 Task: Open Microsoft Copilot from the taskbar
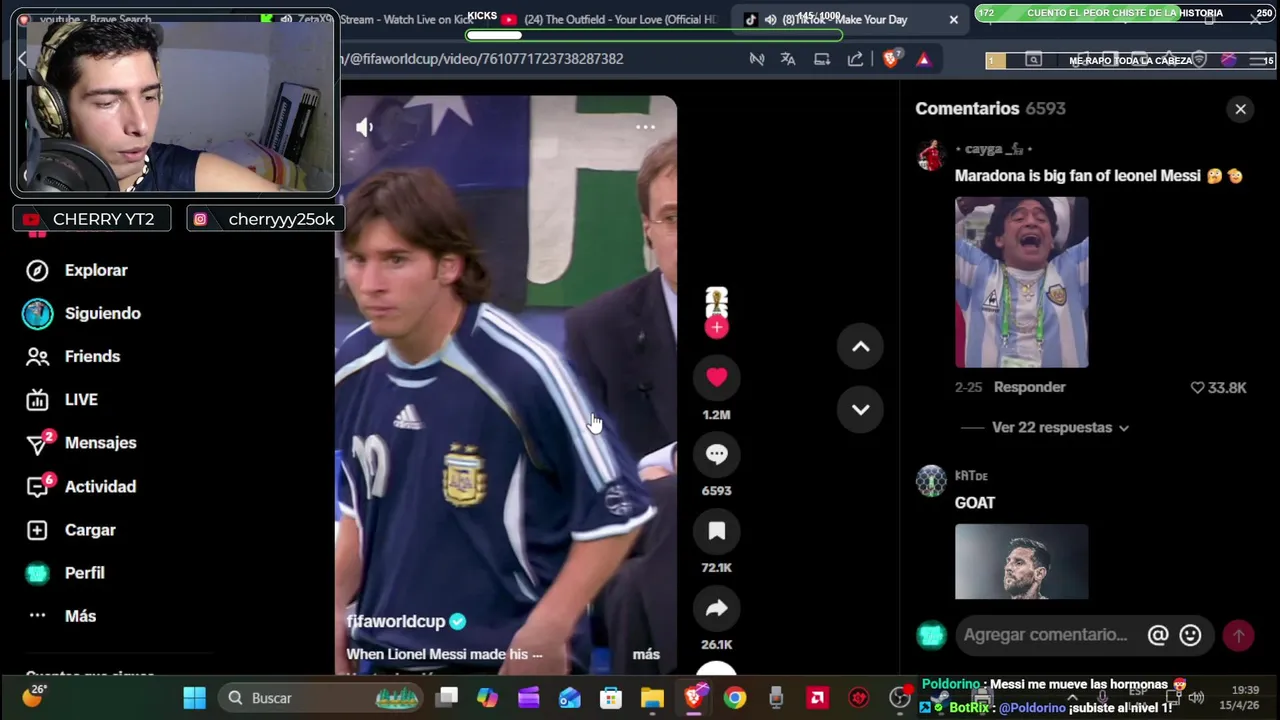point(487,698)
